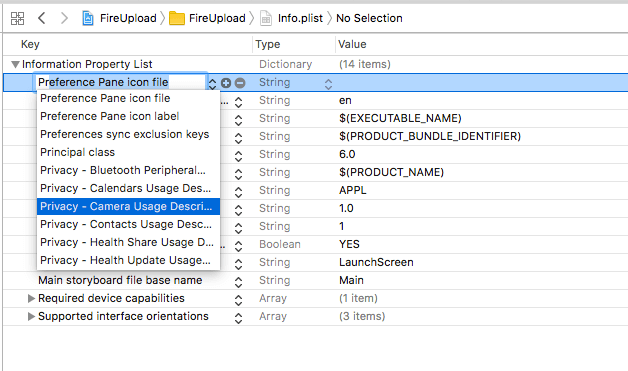Screen dimensions: 628x371
Task: Click the Info.plist file icon
Action: pos(266,18)
